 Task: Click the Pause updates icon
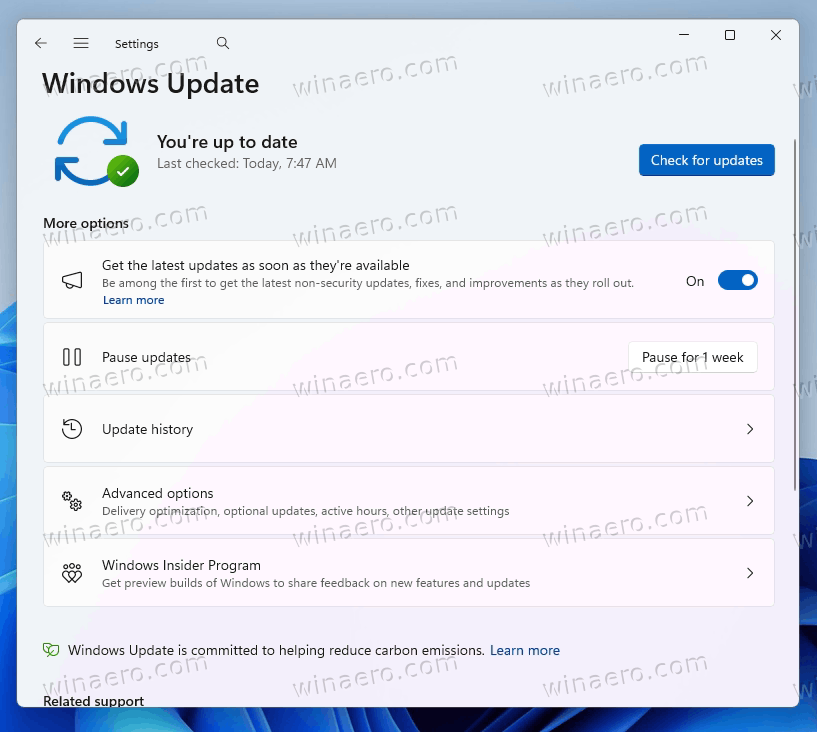72,357
